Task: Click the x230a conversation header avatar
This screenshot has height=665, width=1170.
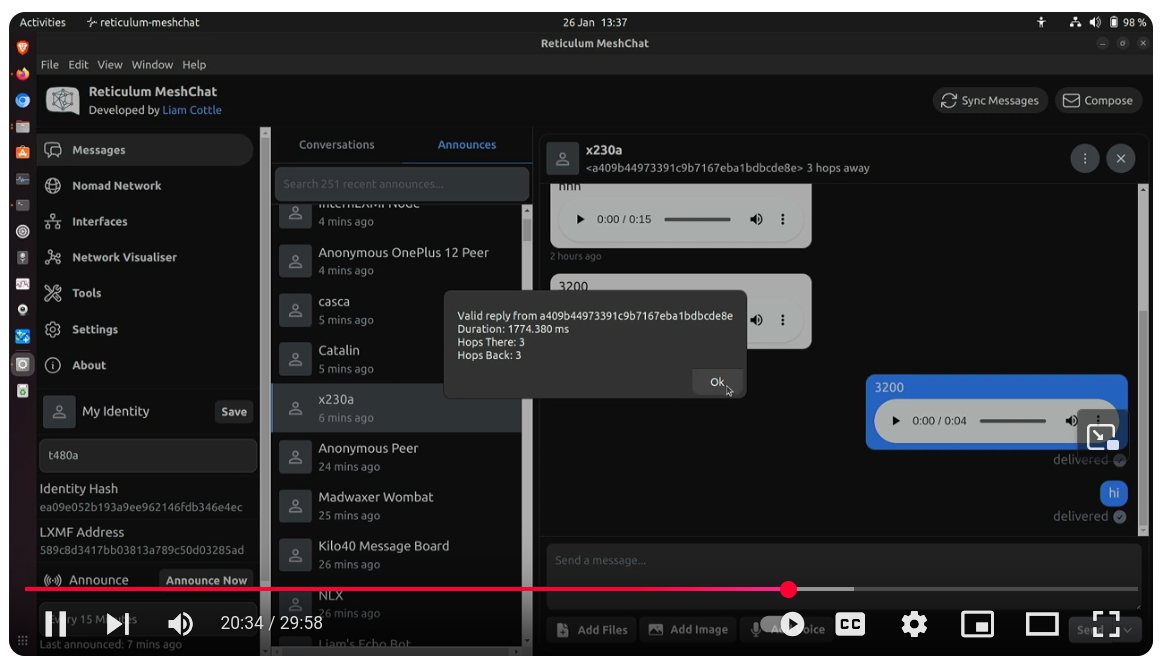Action: pos(563,158)
